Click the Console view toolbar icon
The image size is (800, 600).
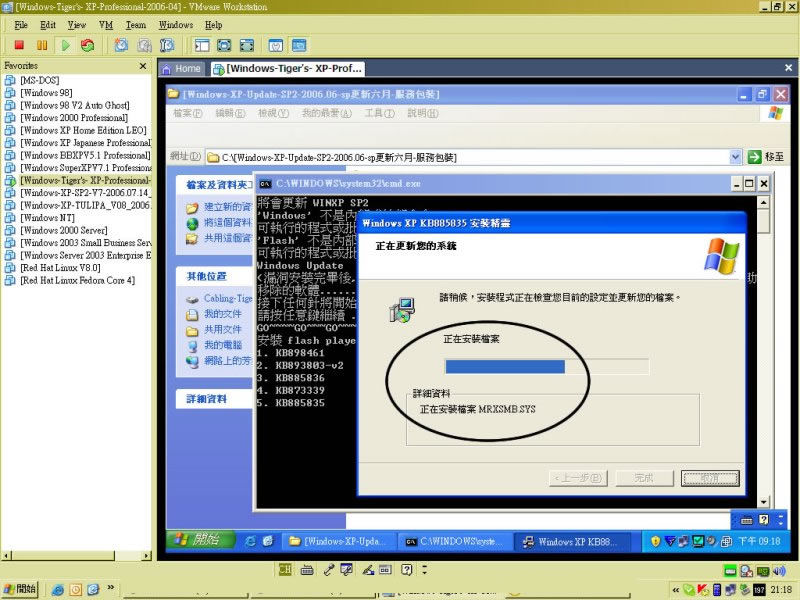[299, 45]
